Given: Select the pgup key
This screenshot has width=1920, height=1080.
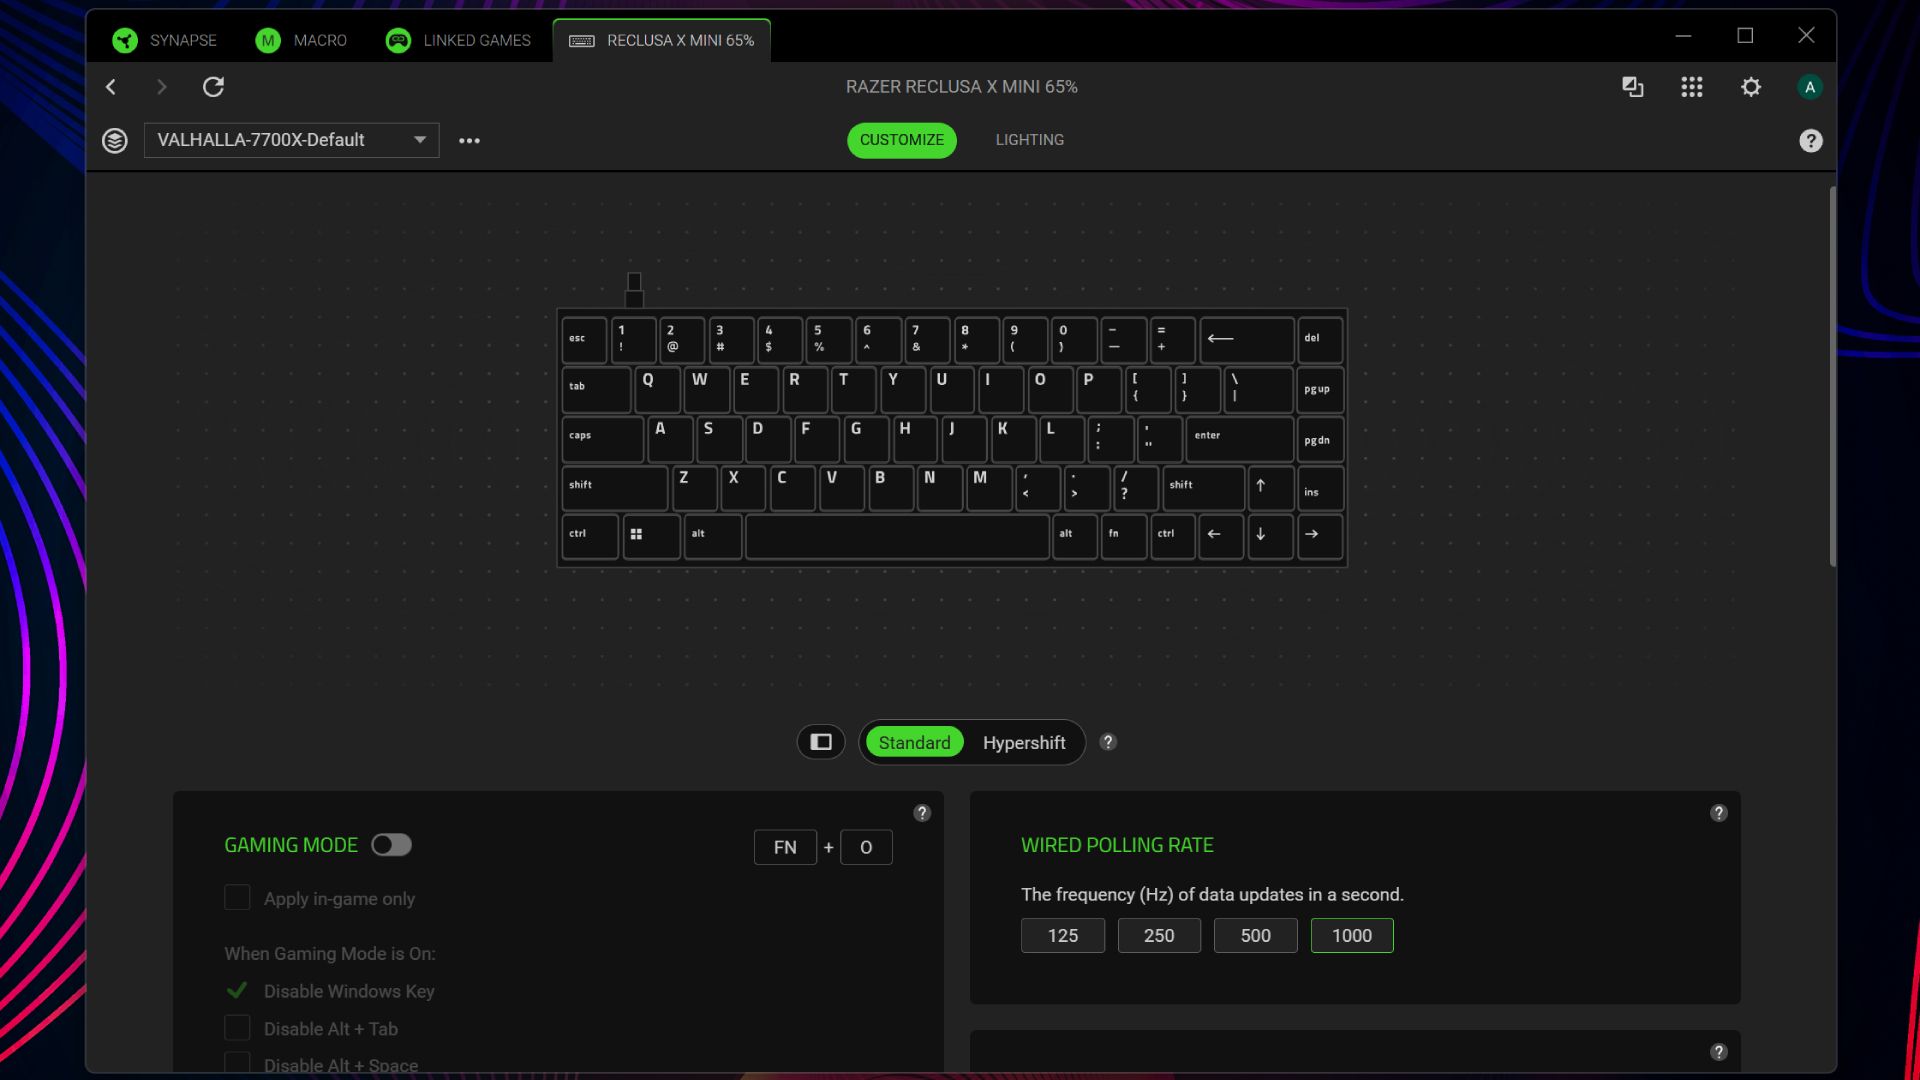Looking at the screenshot, I should [1319, 389].
